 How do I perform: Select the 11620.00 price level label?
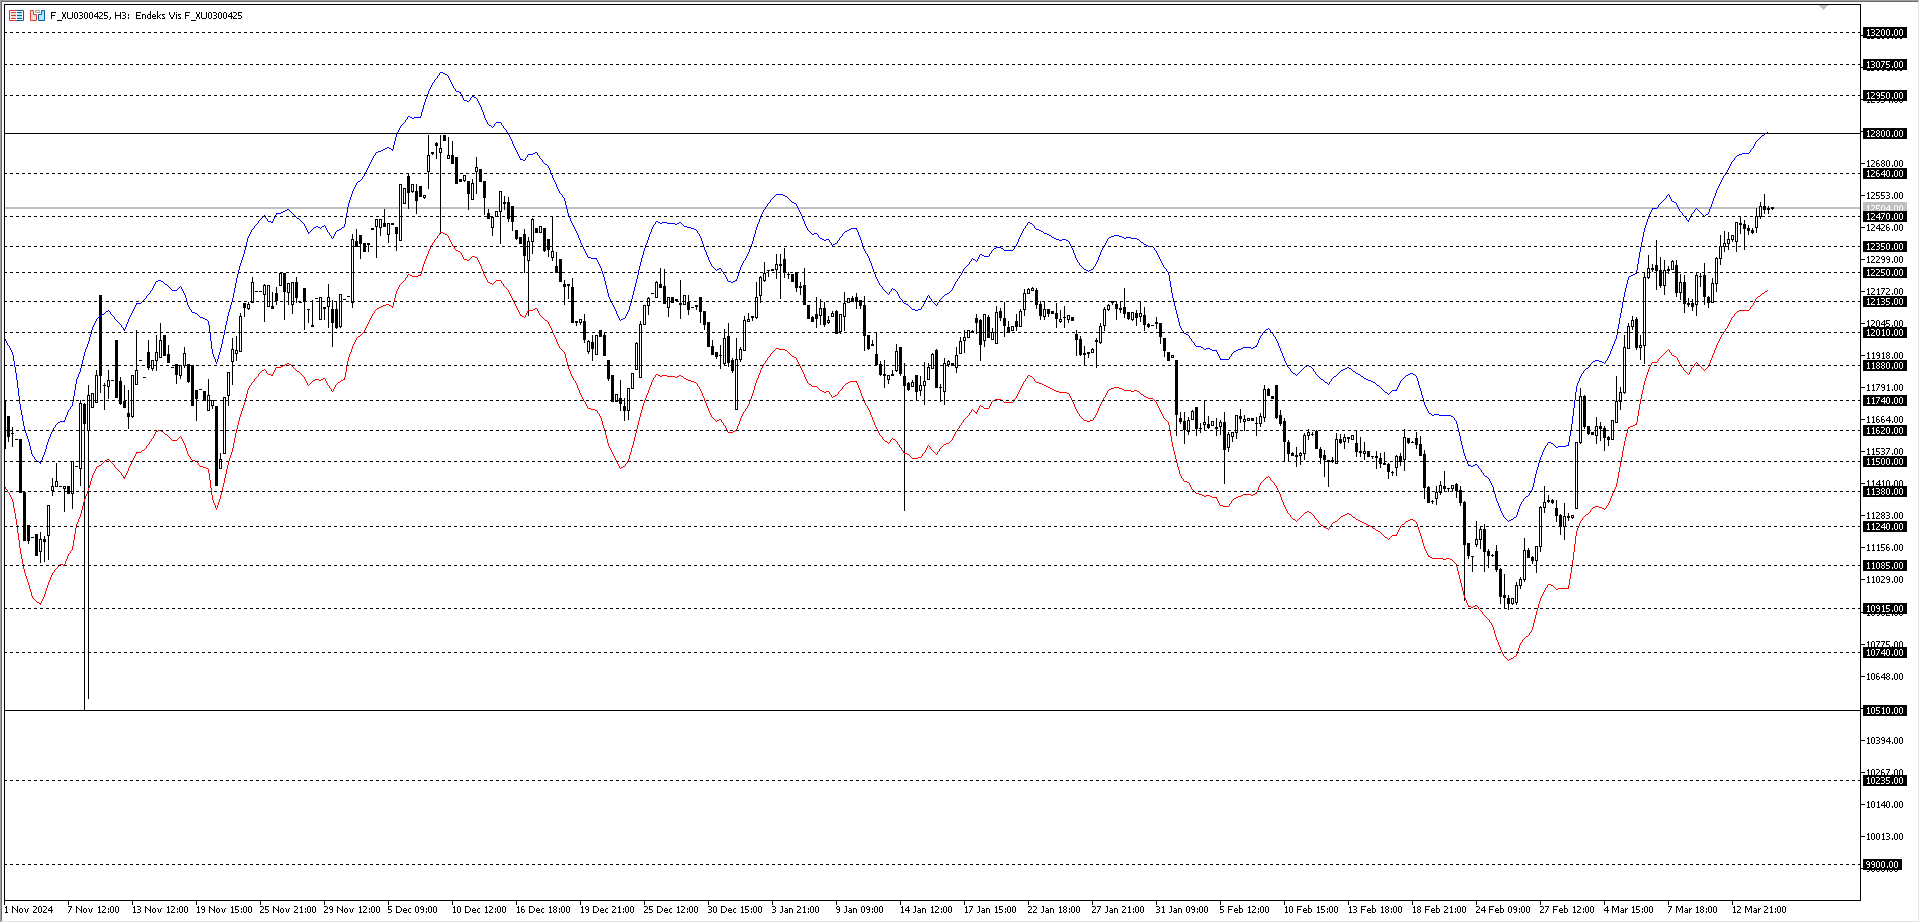(1884, 431)
